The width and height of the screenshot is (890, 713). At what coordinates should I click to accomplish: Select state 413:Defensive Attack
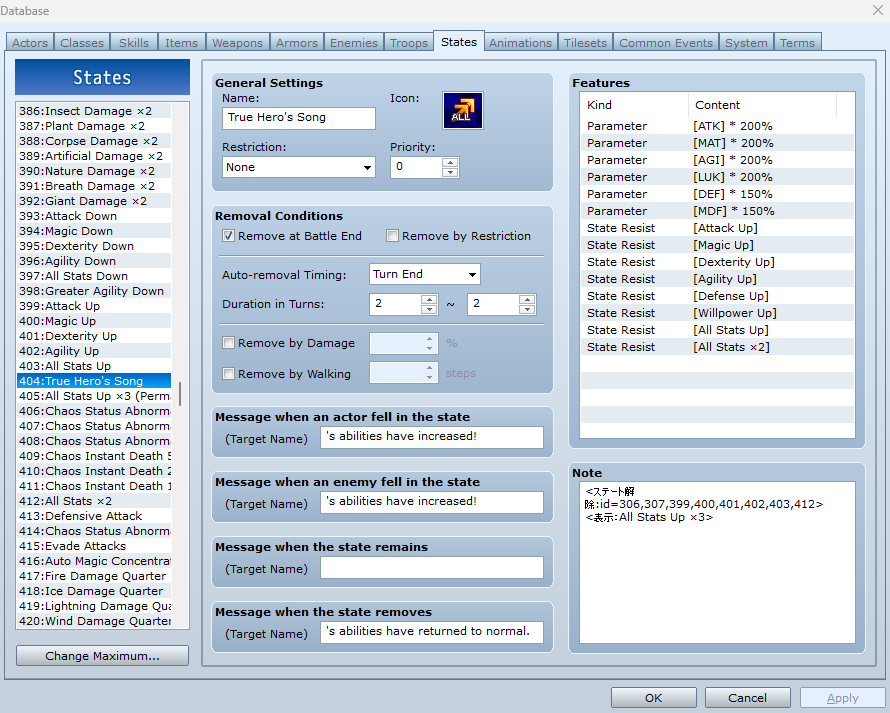click(x=94, y=516)
